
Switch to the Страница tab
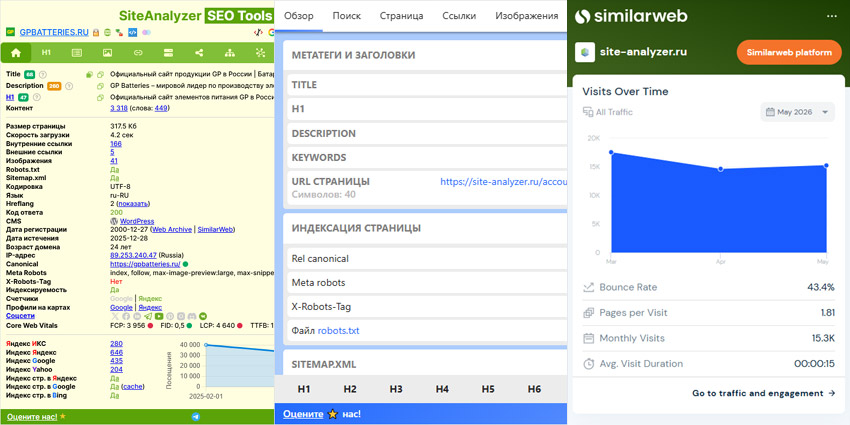coord(402,16)
